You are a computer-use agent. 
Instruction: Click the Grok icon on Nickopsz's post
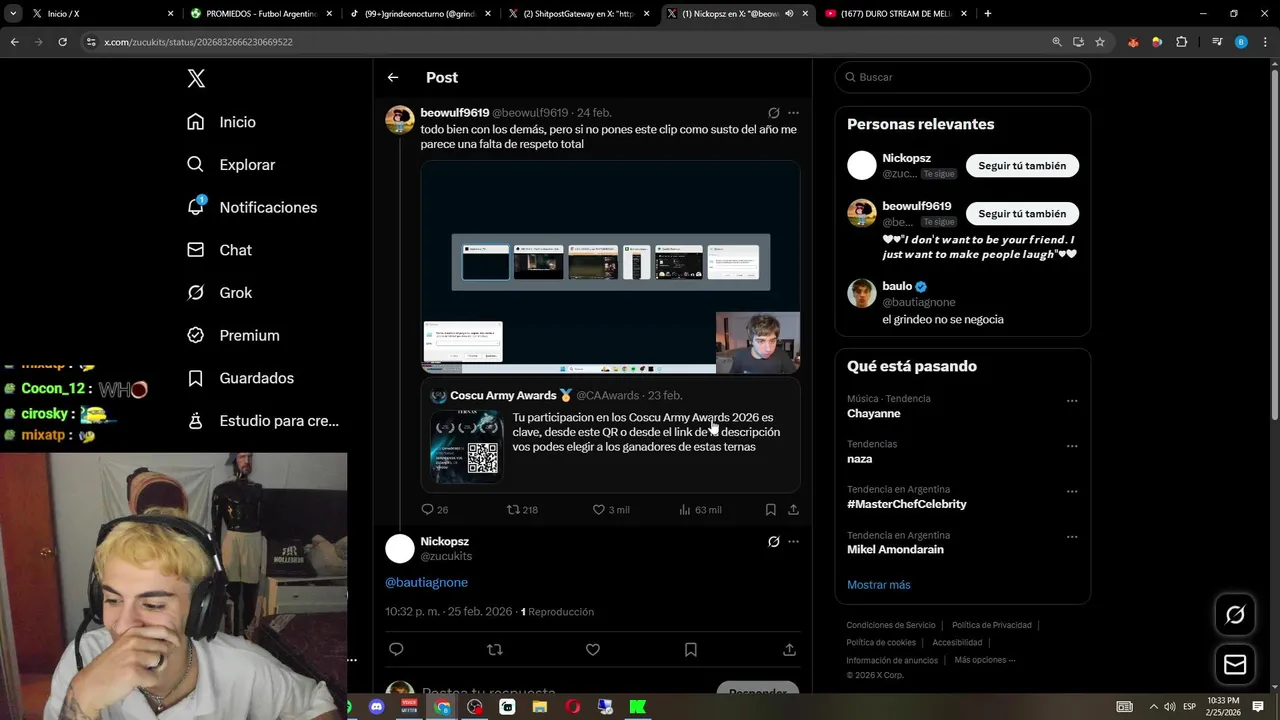point(773,542)
